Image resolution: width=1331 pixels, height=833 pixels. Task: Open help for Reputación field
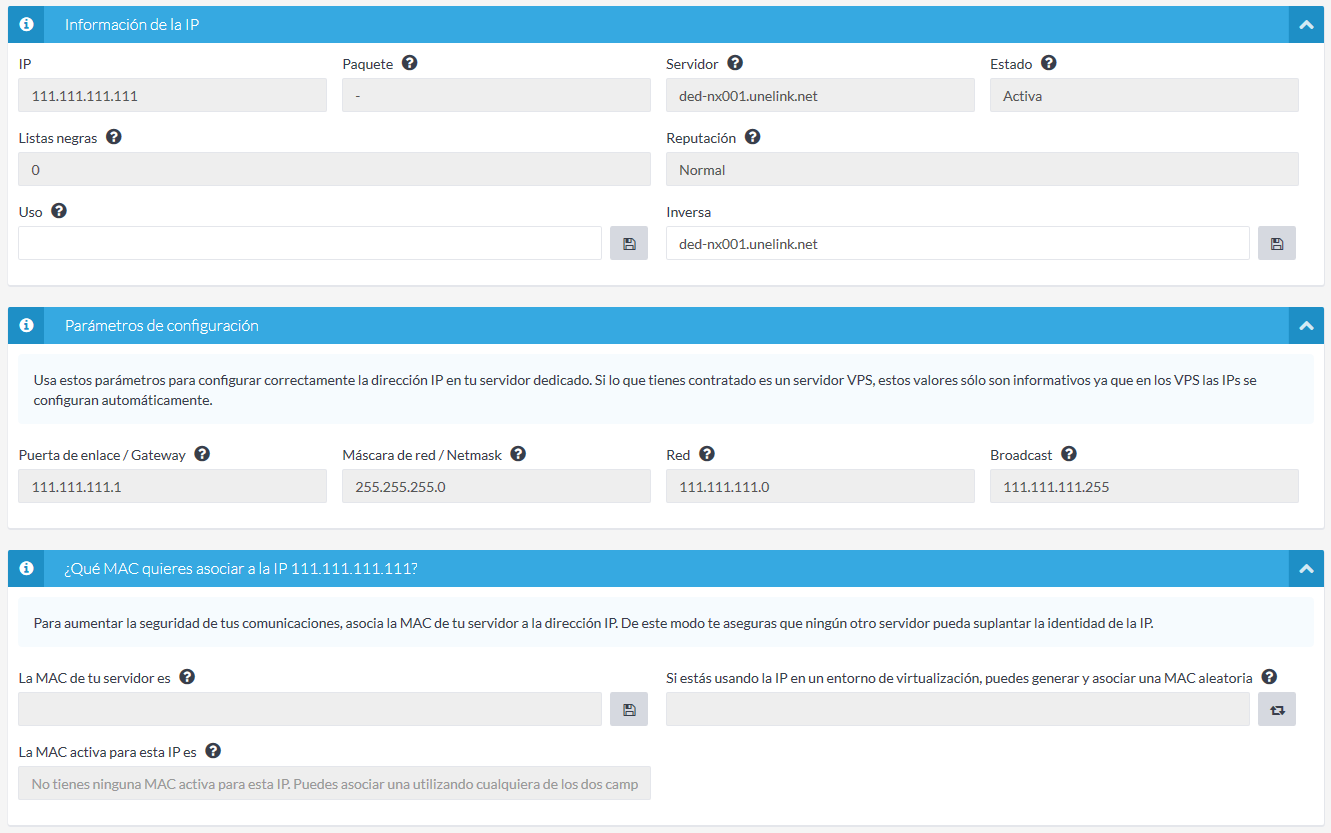pyautogui.click(x=752, y=137)
